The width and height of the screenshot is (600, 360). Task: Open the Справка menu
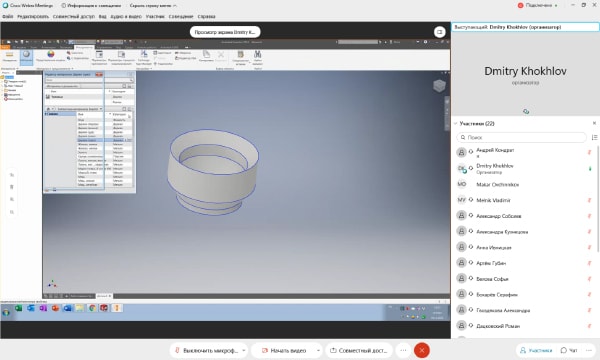point(206,16)
